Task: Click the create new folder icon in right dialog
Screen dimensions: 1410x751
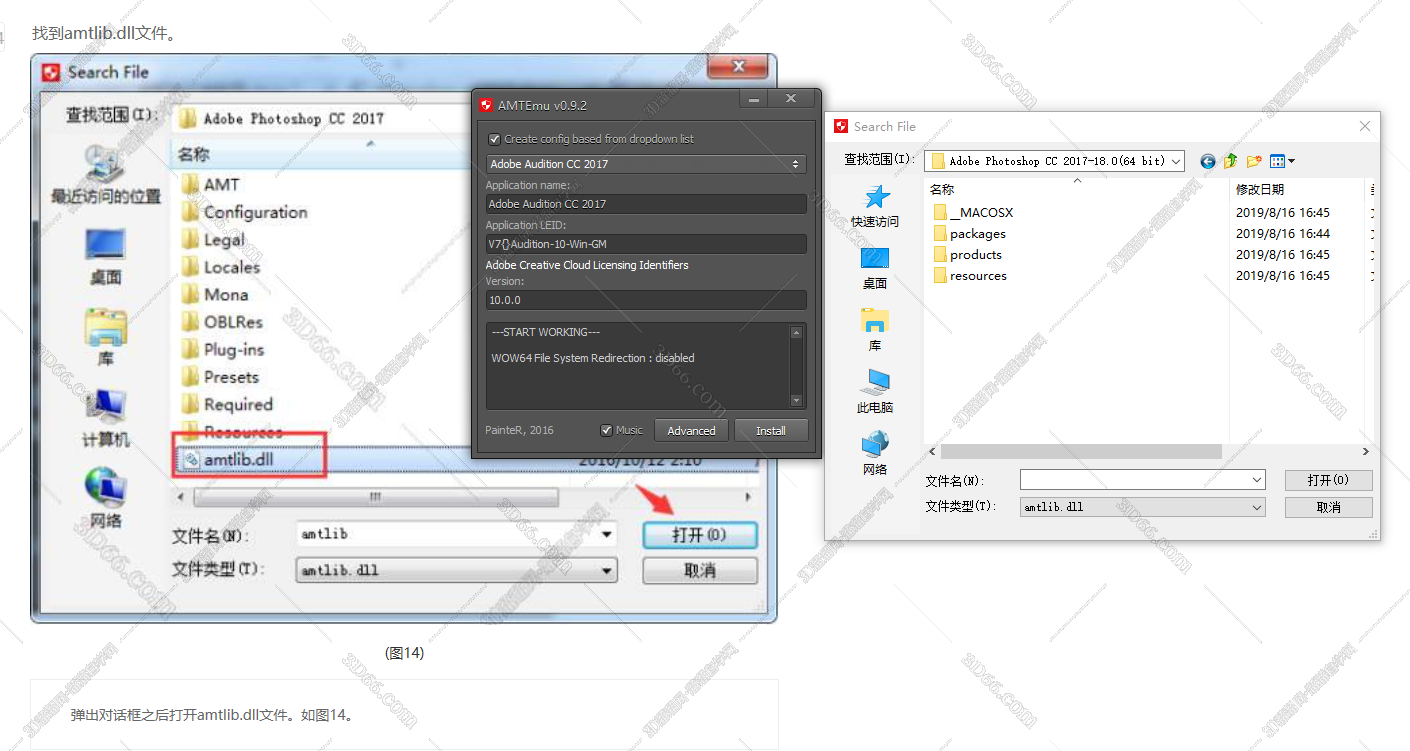Action: 1254,161
